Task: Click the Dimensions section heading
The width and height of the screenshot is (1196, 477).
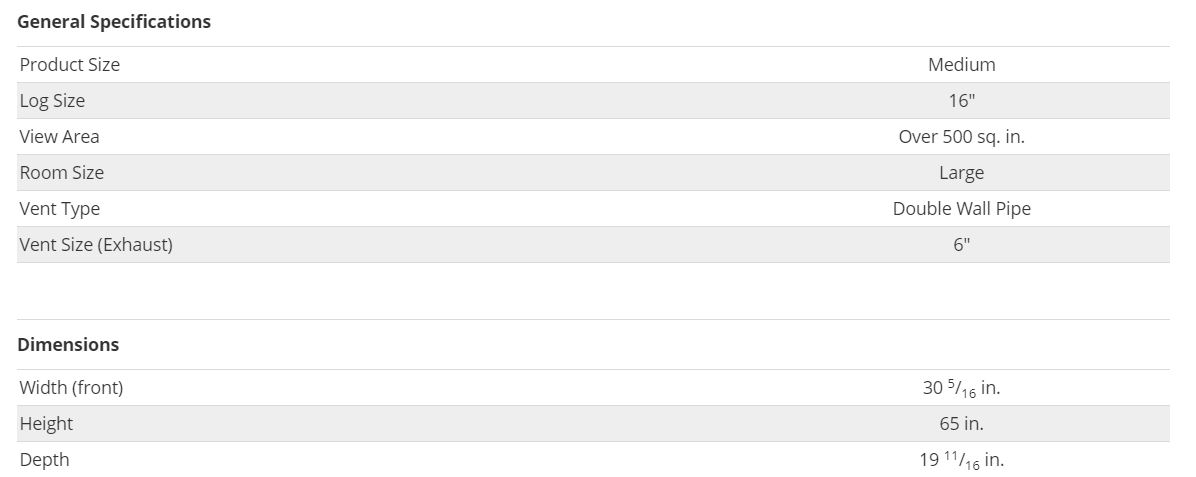Action: click(x=68, y=344)
